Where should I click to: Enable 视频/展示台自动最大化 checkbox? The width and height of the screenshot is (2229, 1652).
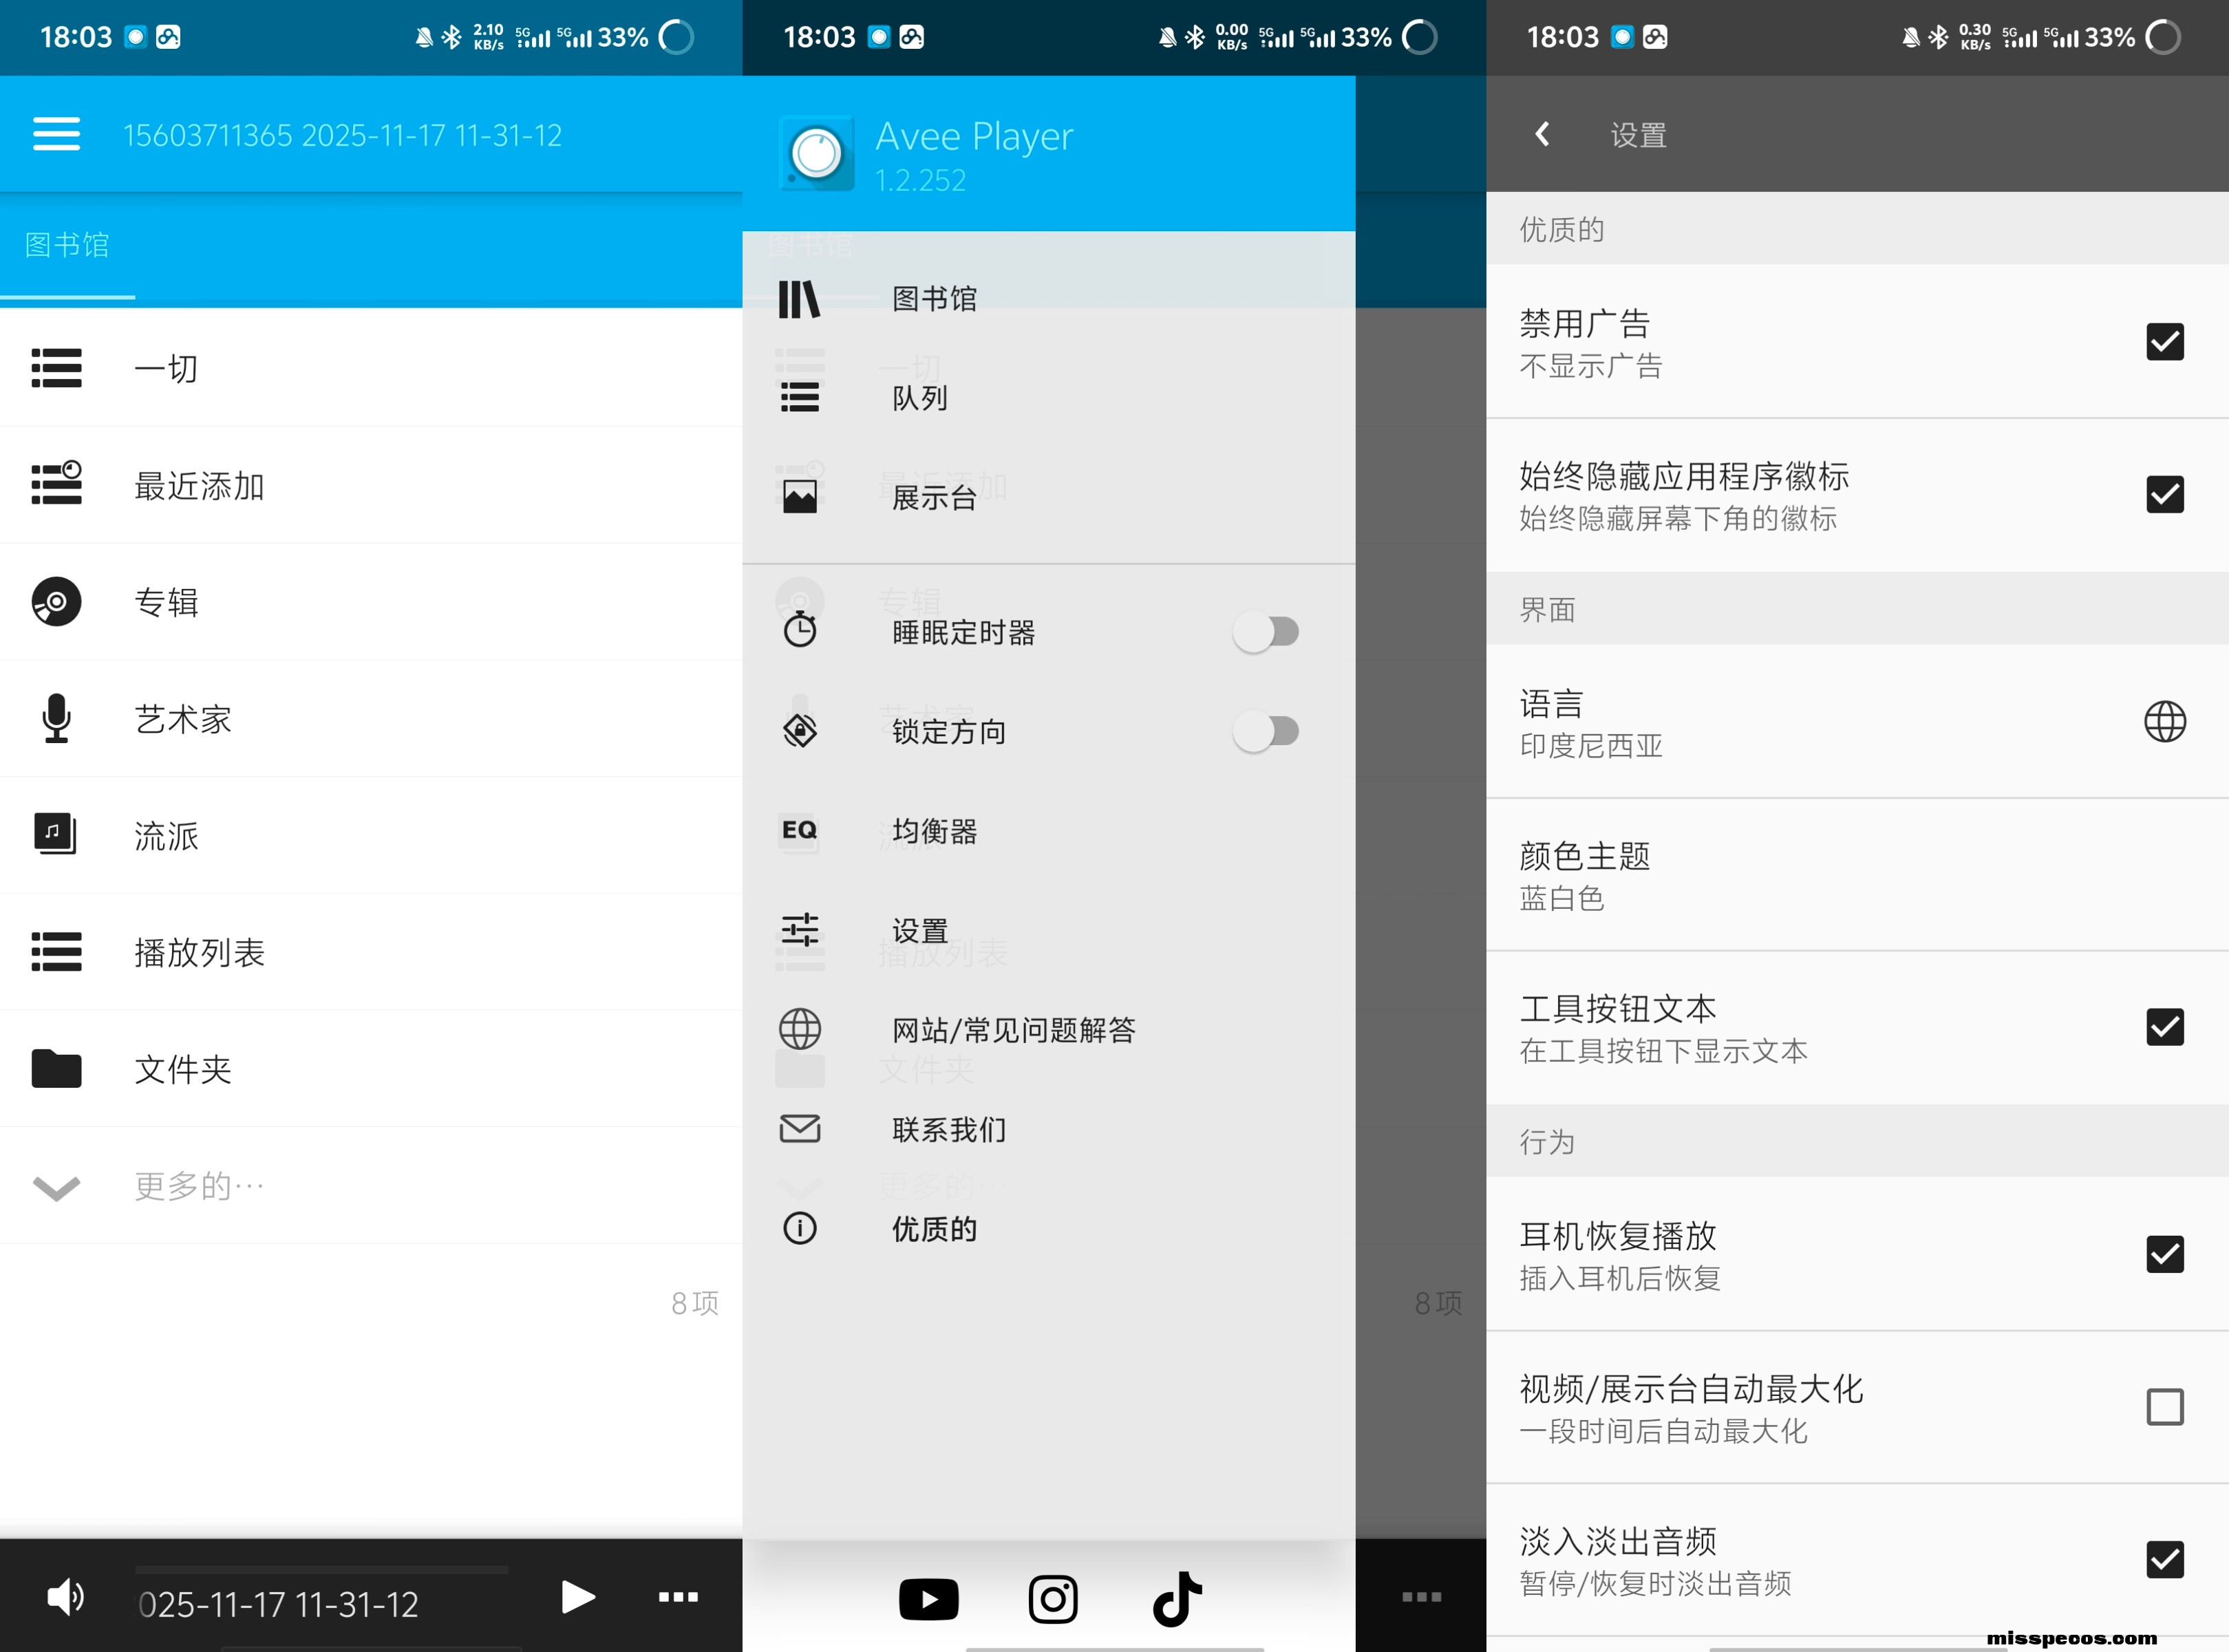(x=2164, y=1407)
